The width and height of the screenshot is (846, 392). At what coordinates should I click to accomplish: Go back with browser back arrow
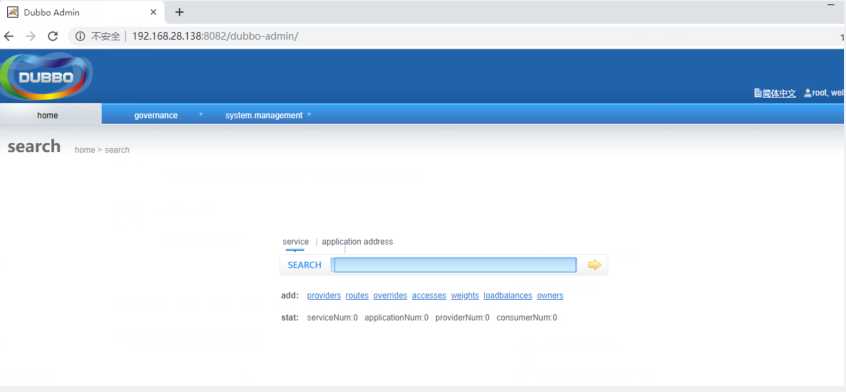9,36
